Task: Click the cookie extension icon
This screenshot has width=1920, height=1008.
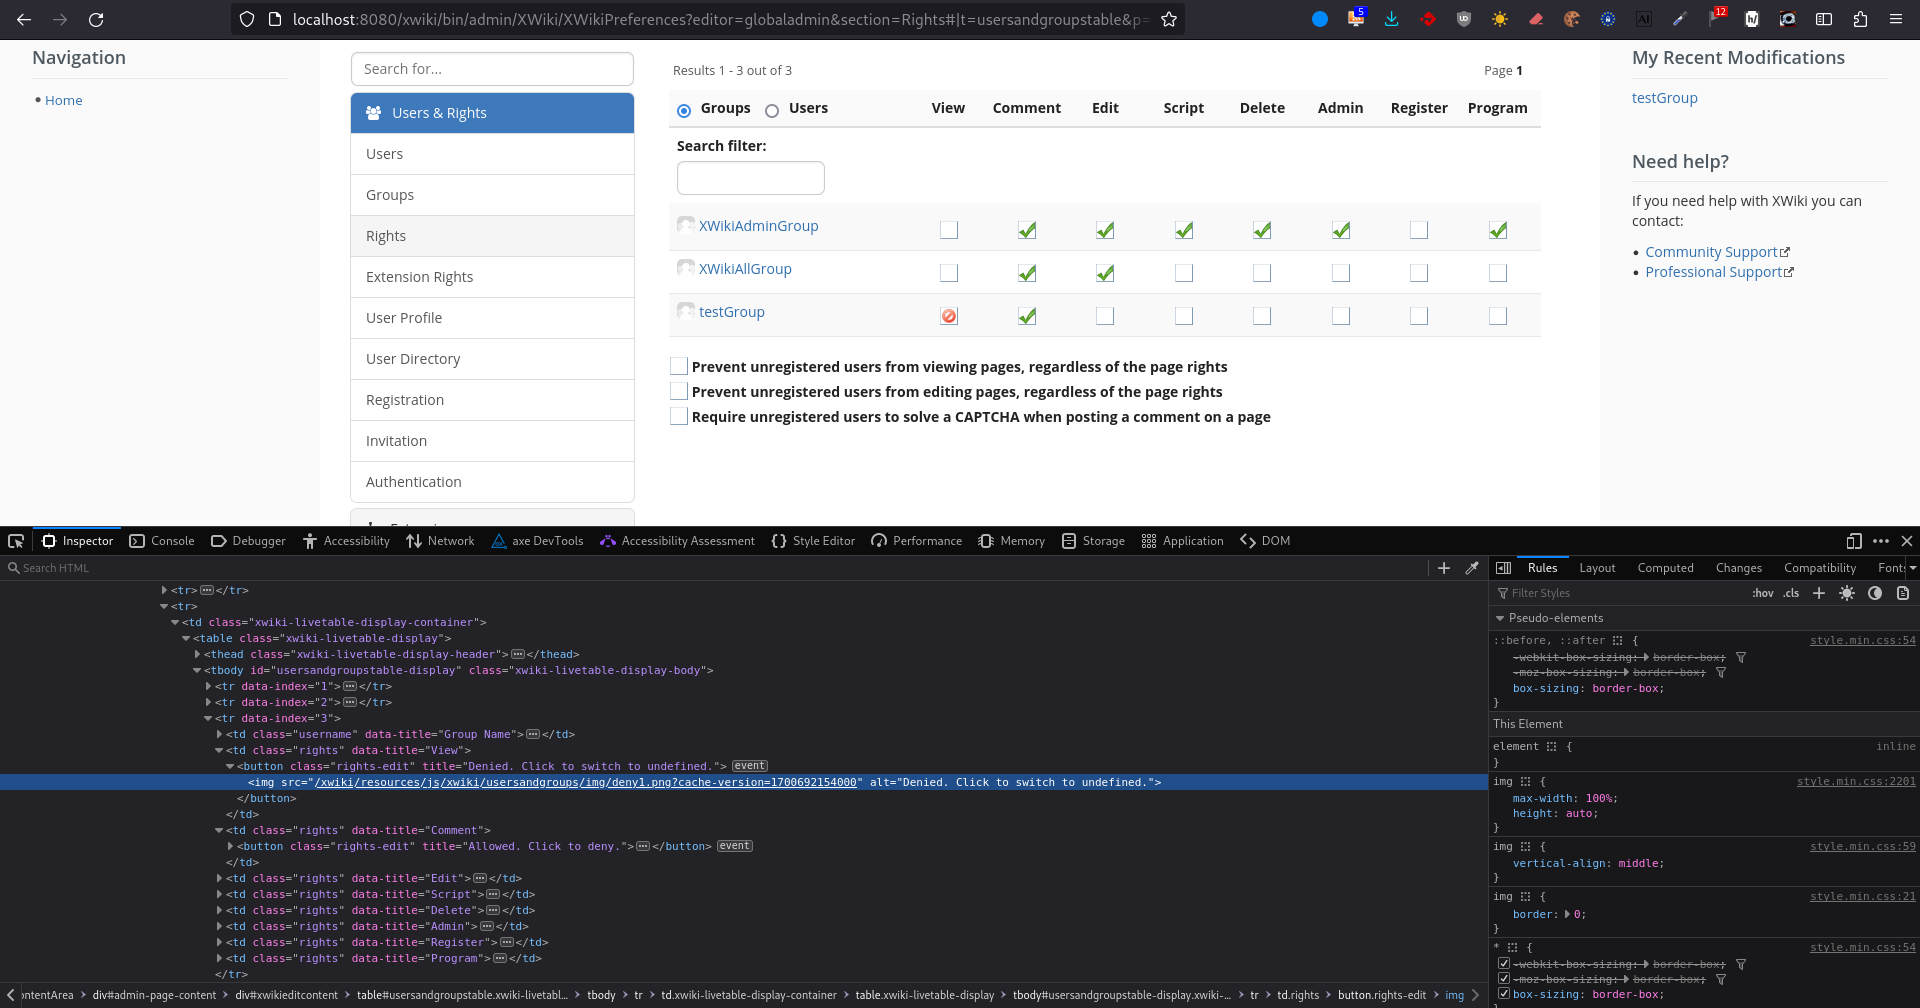Action: [1572, 19]
